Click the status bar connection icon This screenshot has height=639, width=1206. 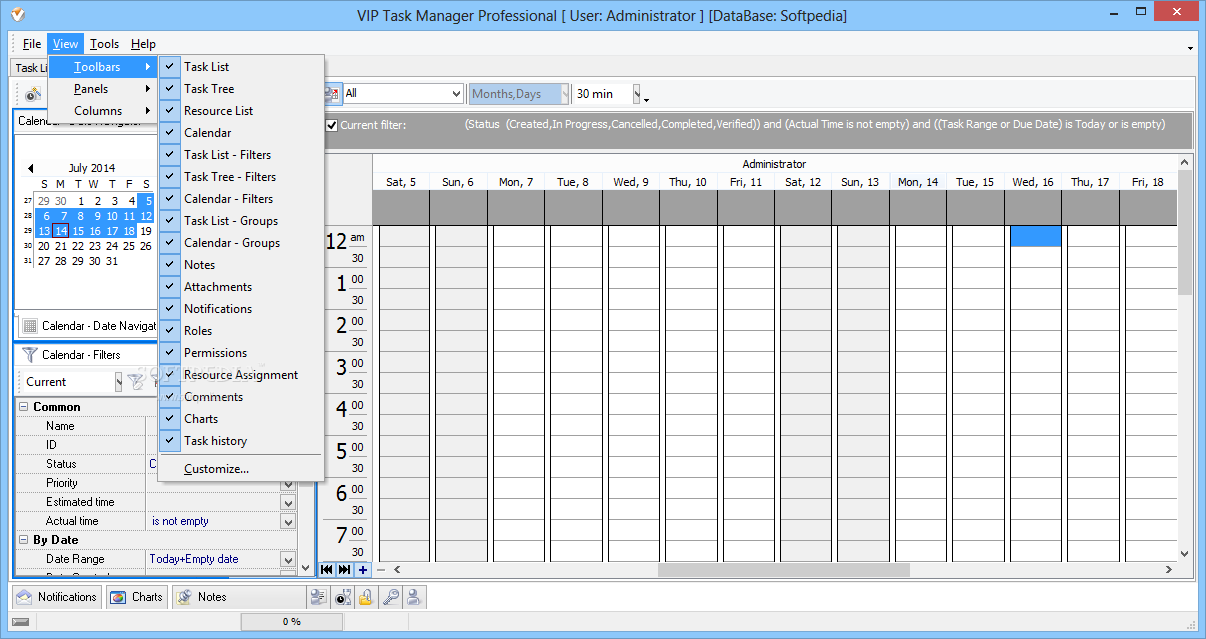pyautogui.click(x=20, y=622)
